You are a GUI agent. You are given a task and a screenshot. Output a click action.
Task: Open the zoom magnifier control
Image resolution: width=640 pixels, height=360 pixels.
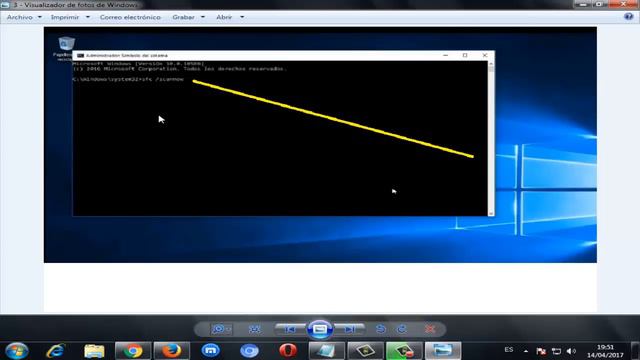(221, 329)
